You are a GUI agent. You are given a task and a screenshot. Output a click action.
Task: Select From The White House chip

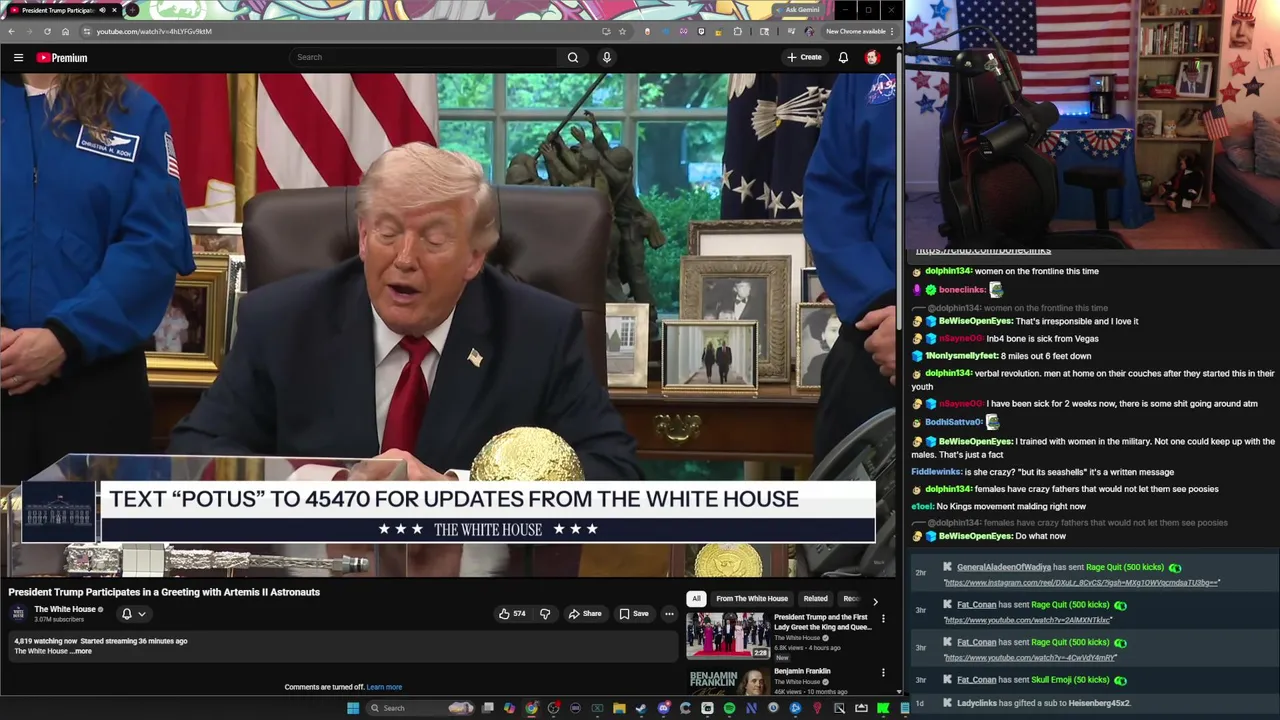(752, 599)
